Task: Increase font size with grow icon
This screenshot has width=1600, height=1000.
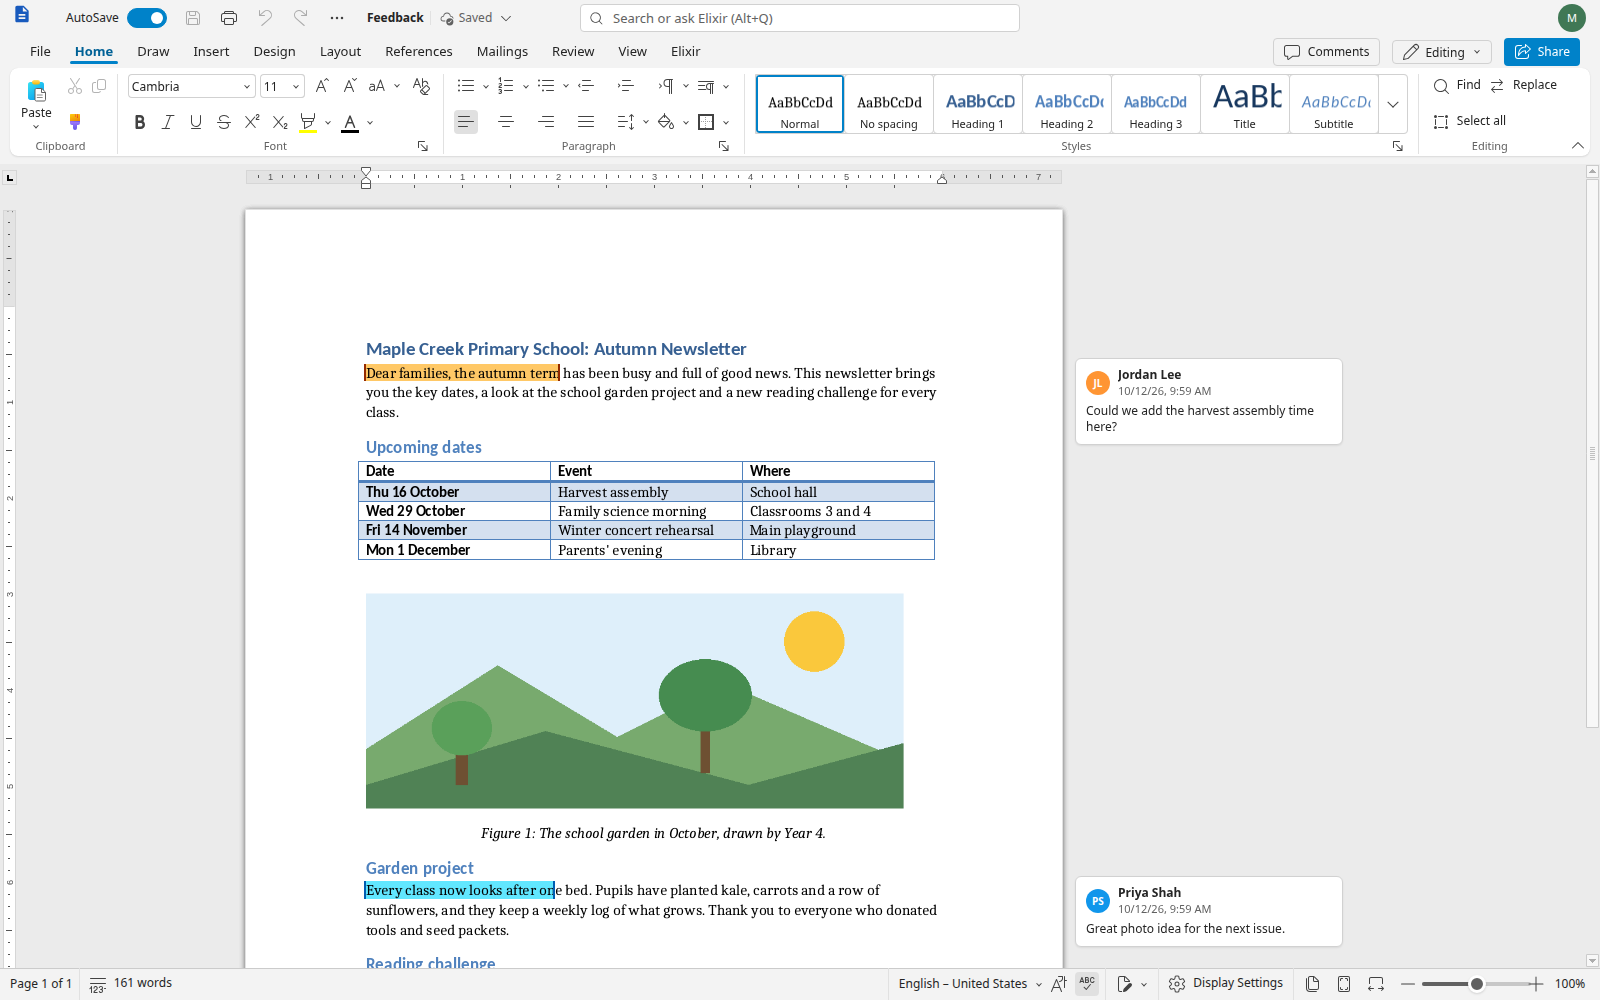Action: (x=322, y=86)
